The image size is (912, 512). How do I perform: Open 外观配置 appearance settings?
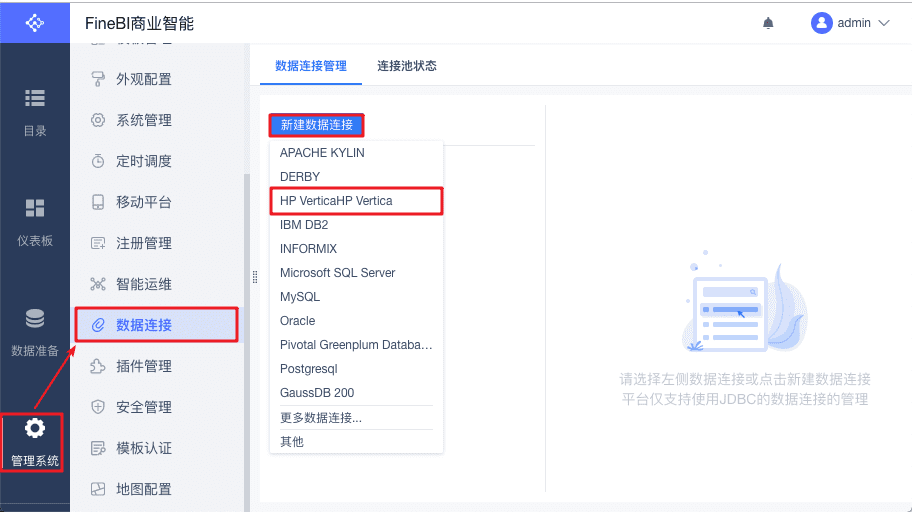click(x=143, y=79)
